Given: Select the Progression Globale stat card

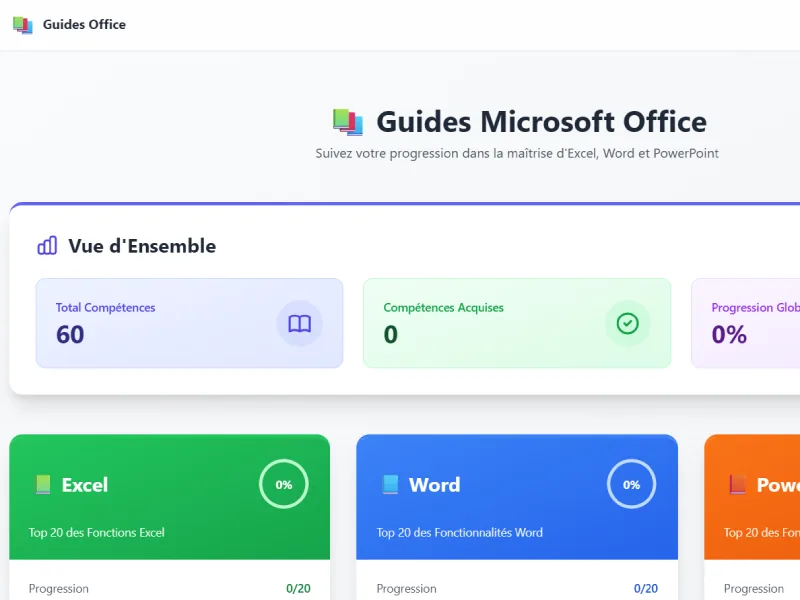Looking at the screenshot, I should coord(745,323).
